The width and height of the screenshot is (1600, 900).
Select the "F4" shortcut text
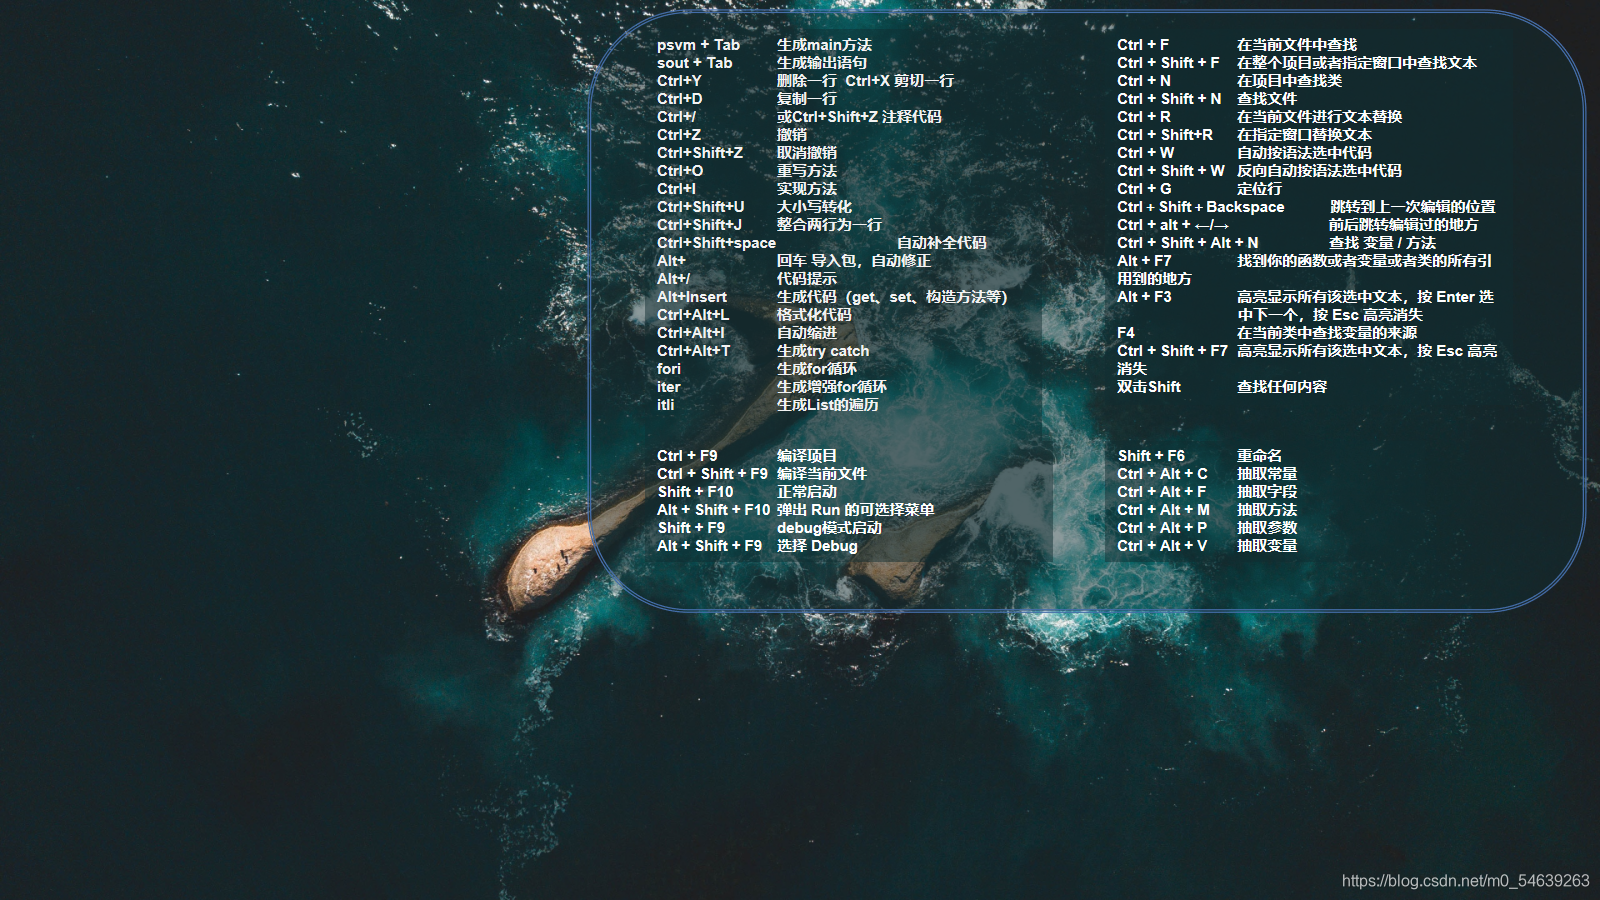(1126, 333)
